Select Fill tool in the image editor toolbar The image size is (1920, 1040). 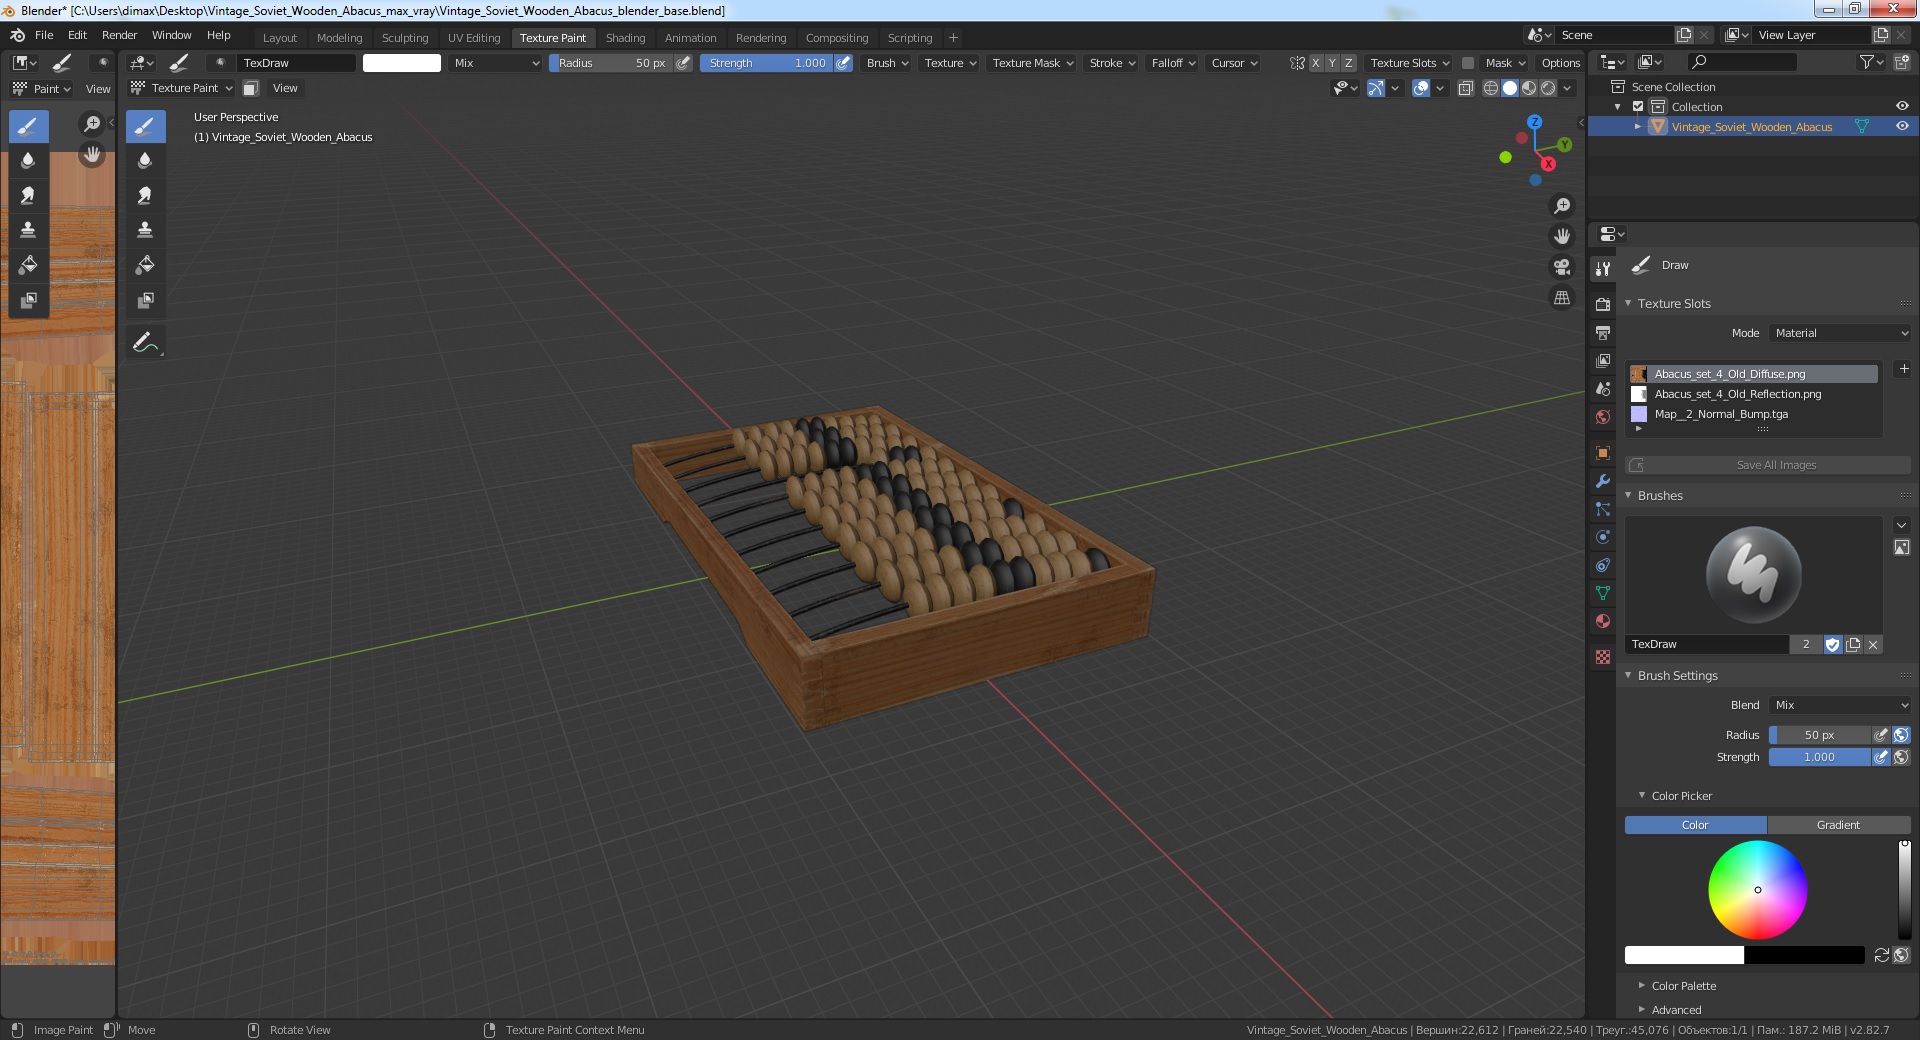click(28, 265)
